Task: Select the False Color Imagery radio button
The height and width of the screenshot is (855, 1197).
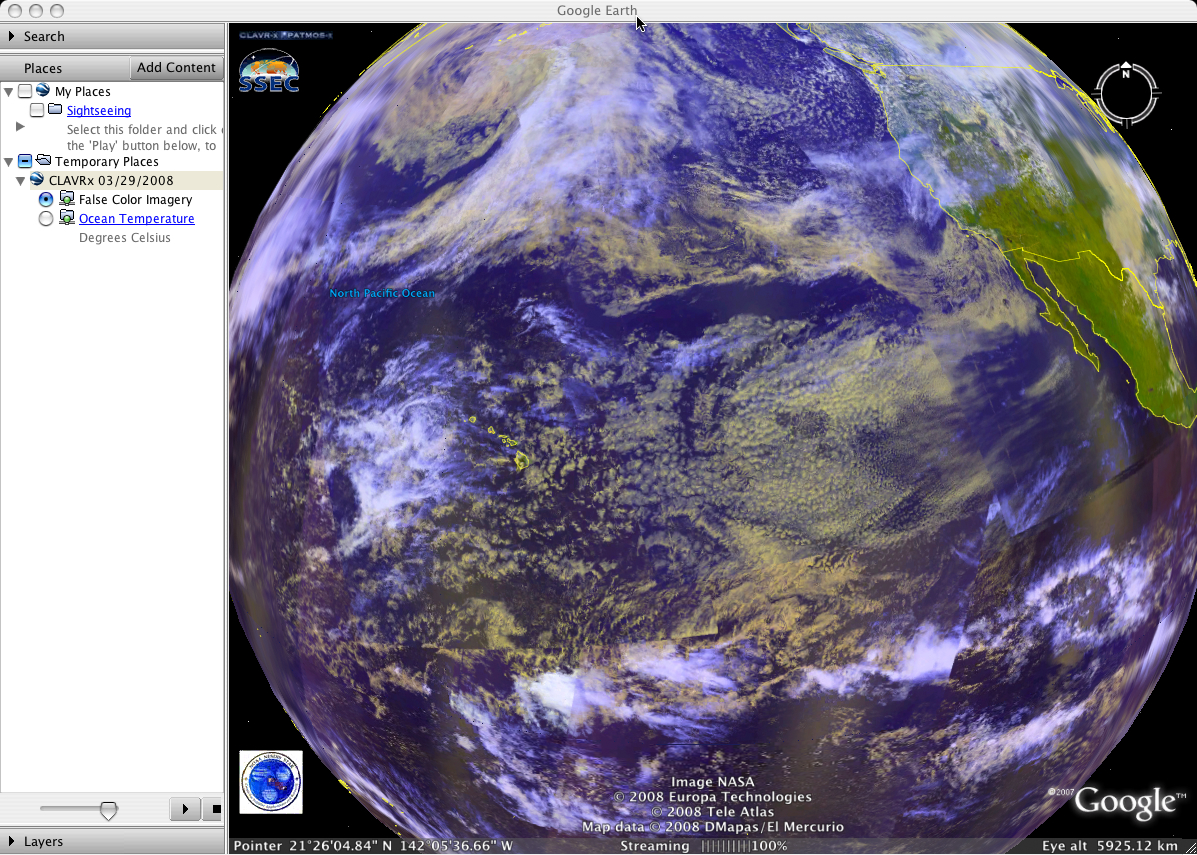Action: pyautogui.click(x=46, y=200)
